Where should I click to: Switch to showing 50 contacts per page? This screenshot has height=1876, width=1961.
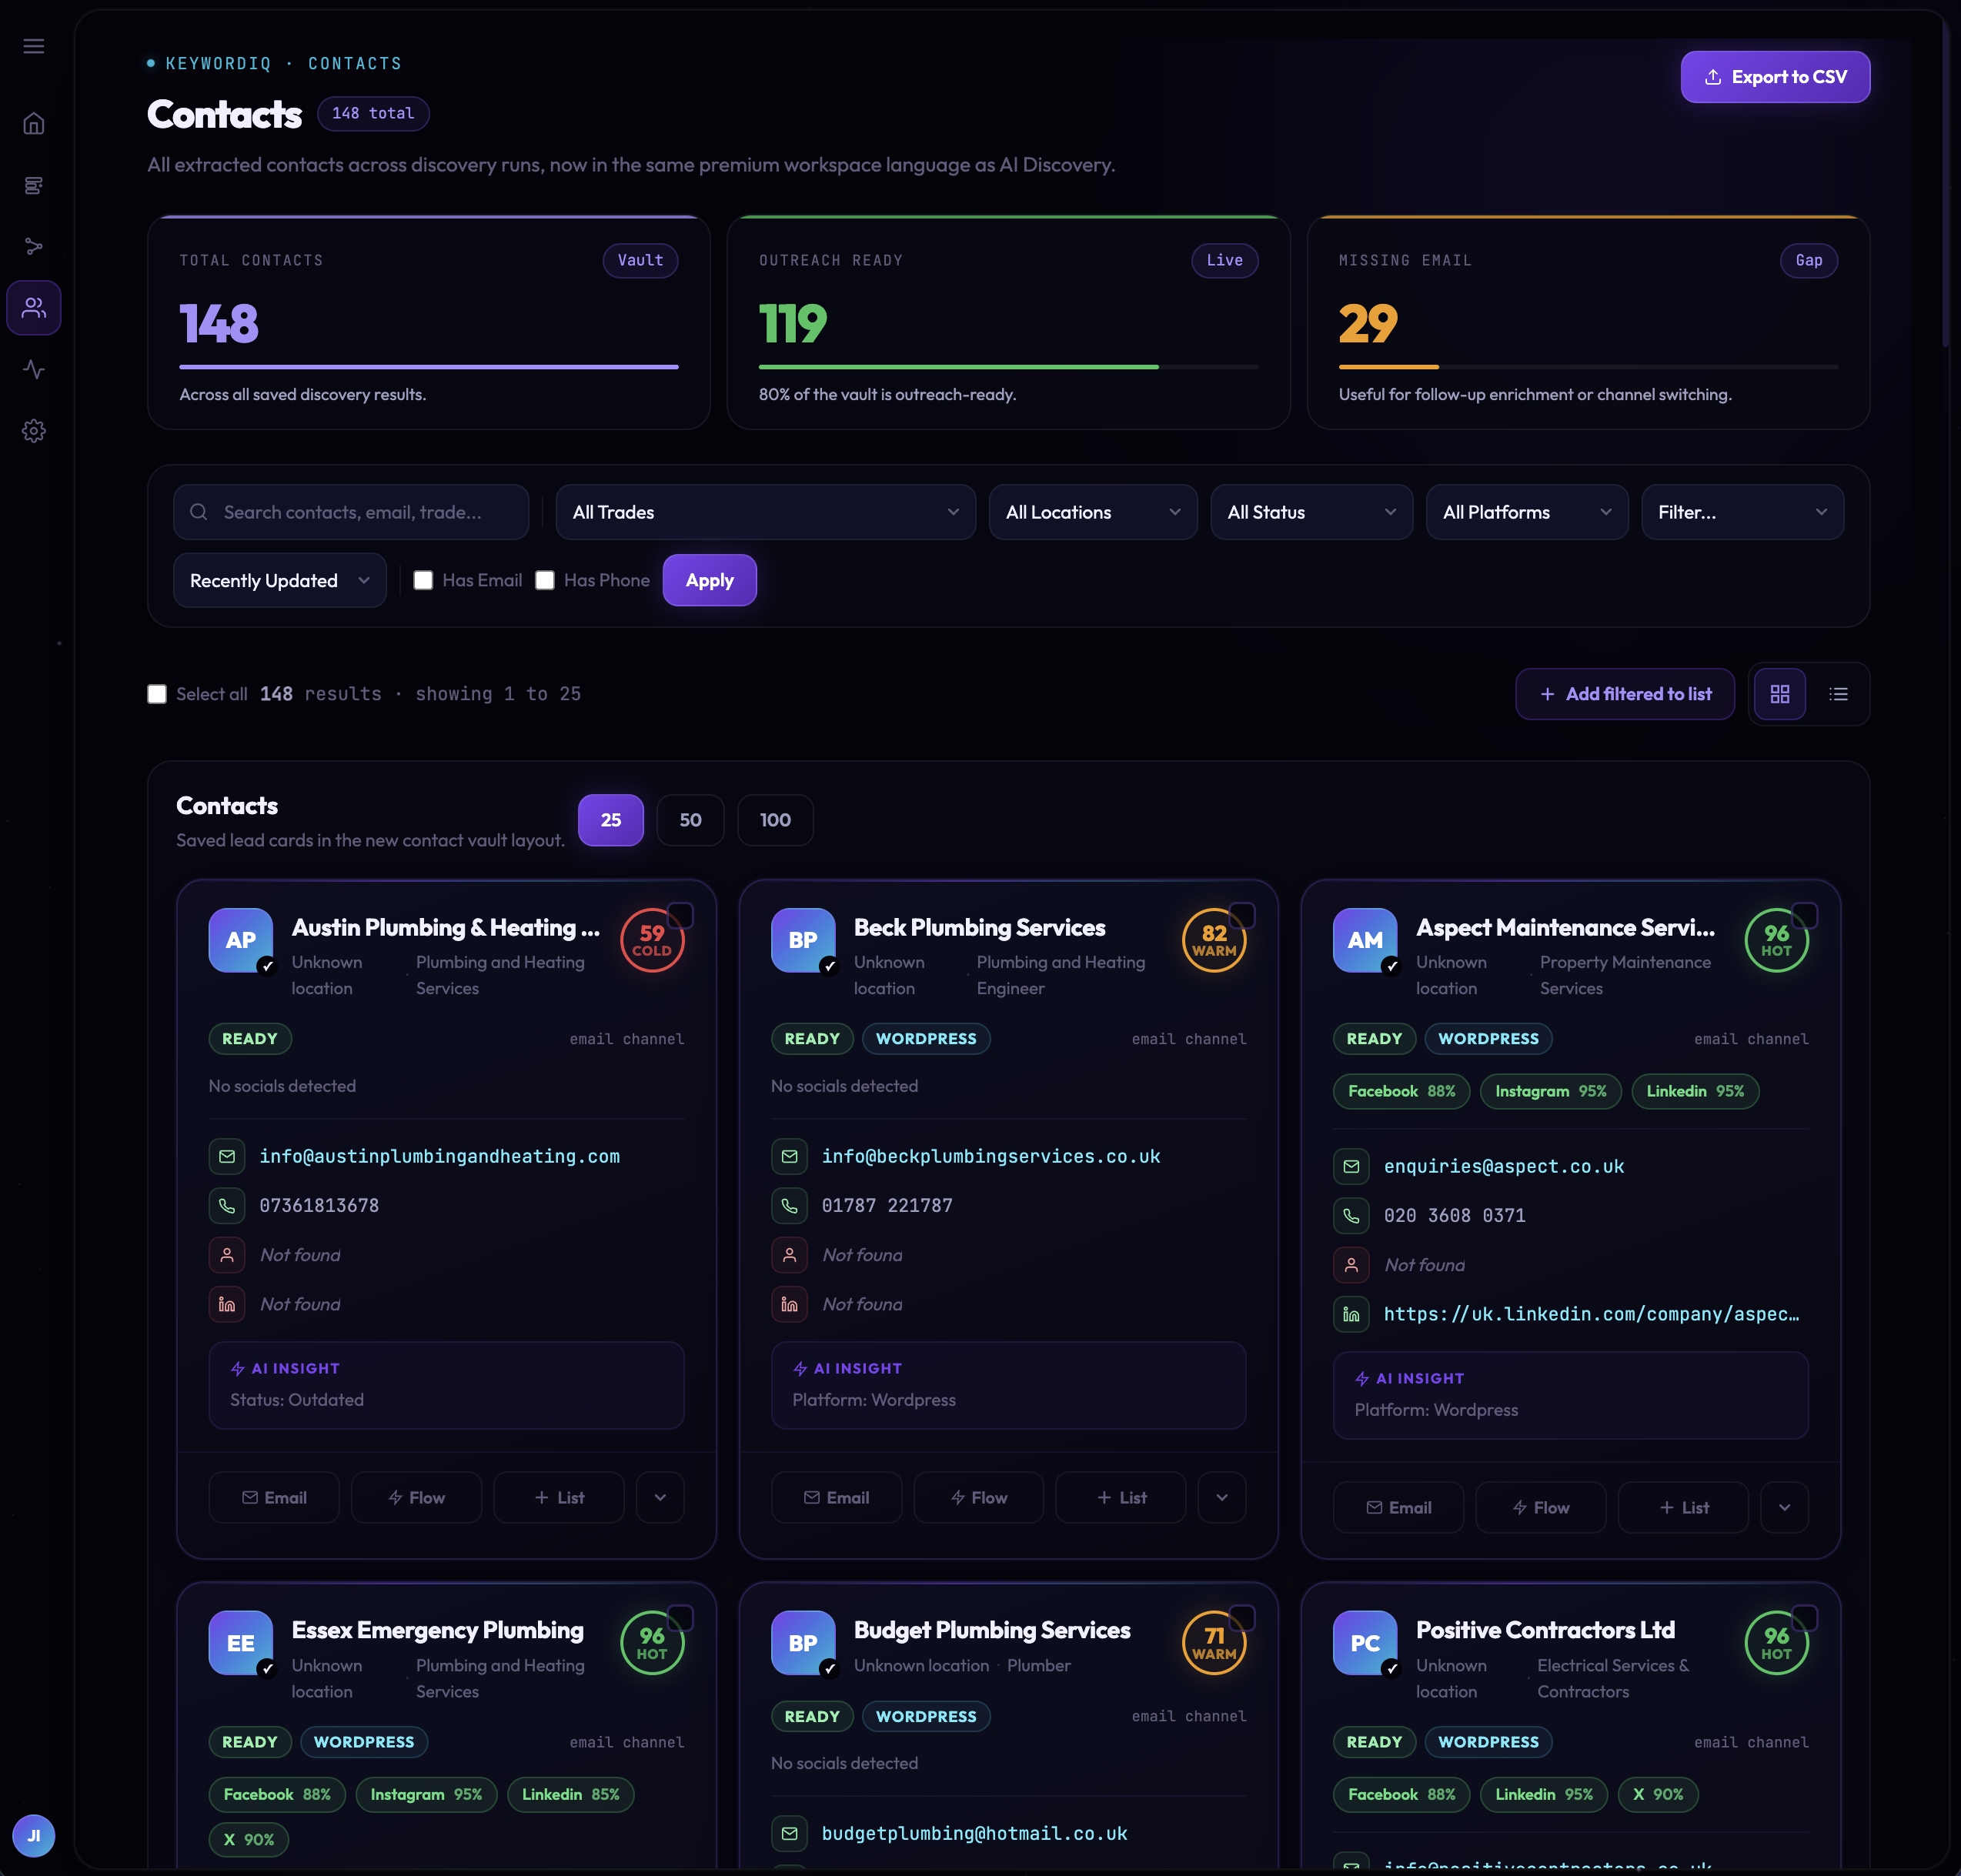click(x=690, y=819)
